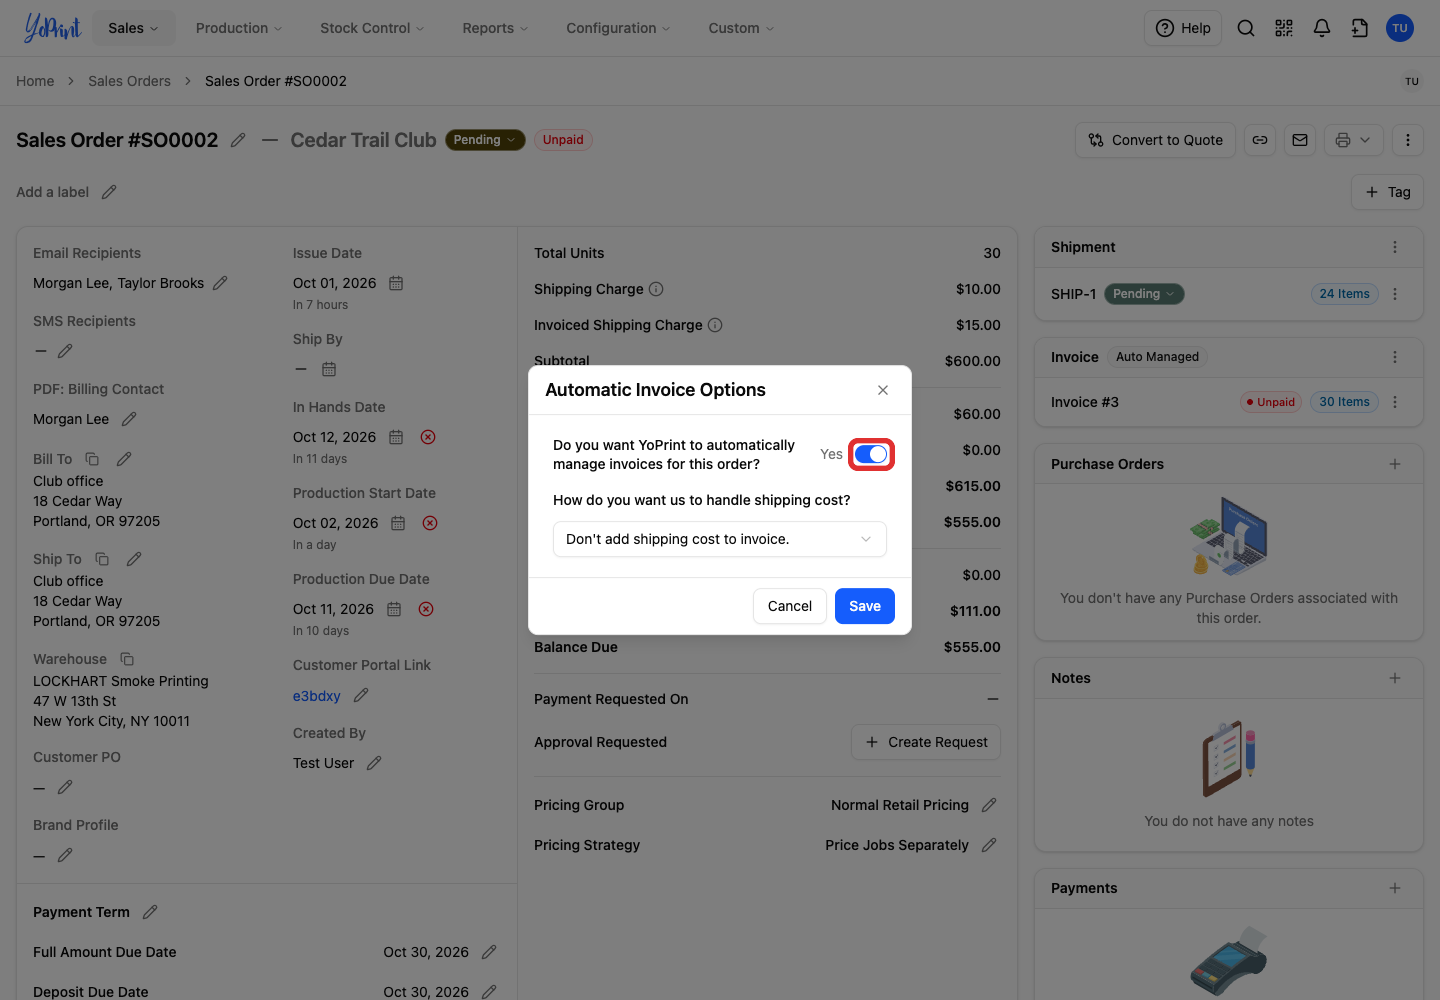The image size is (1440, 1000).
Task: Click the Help button
Action: (1183, 28)
